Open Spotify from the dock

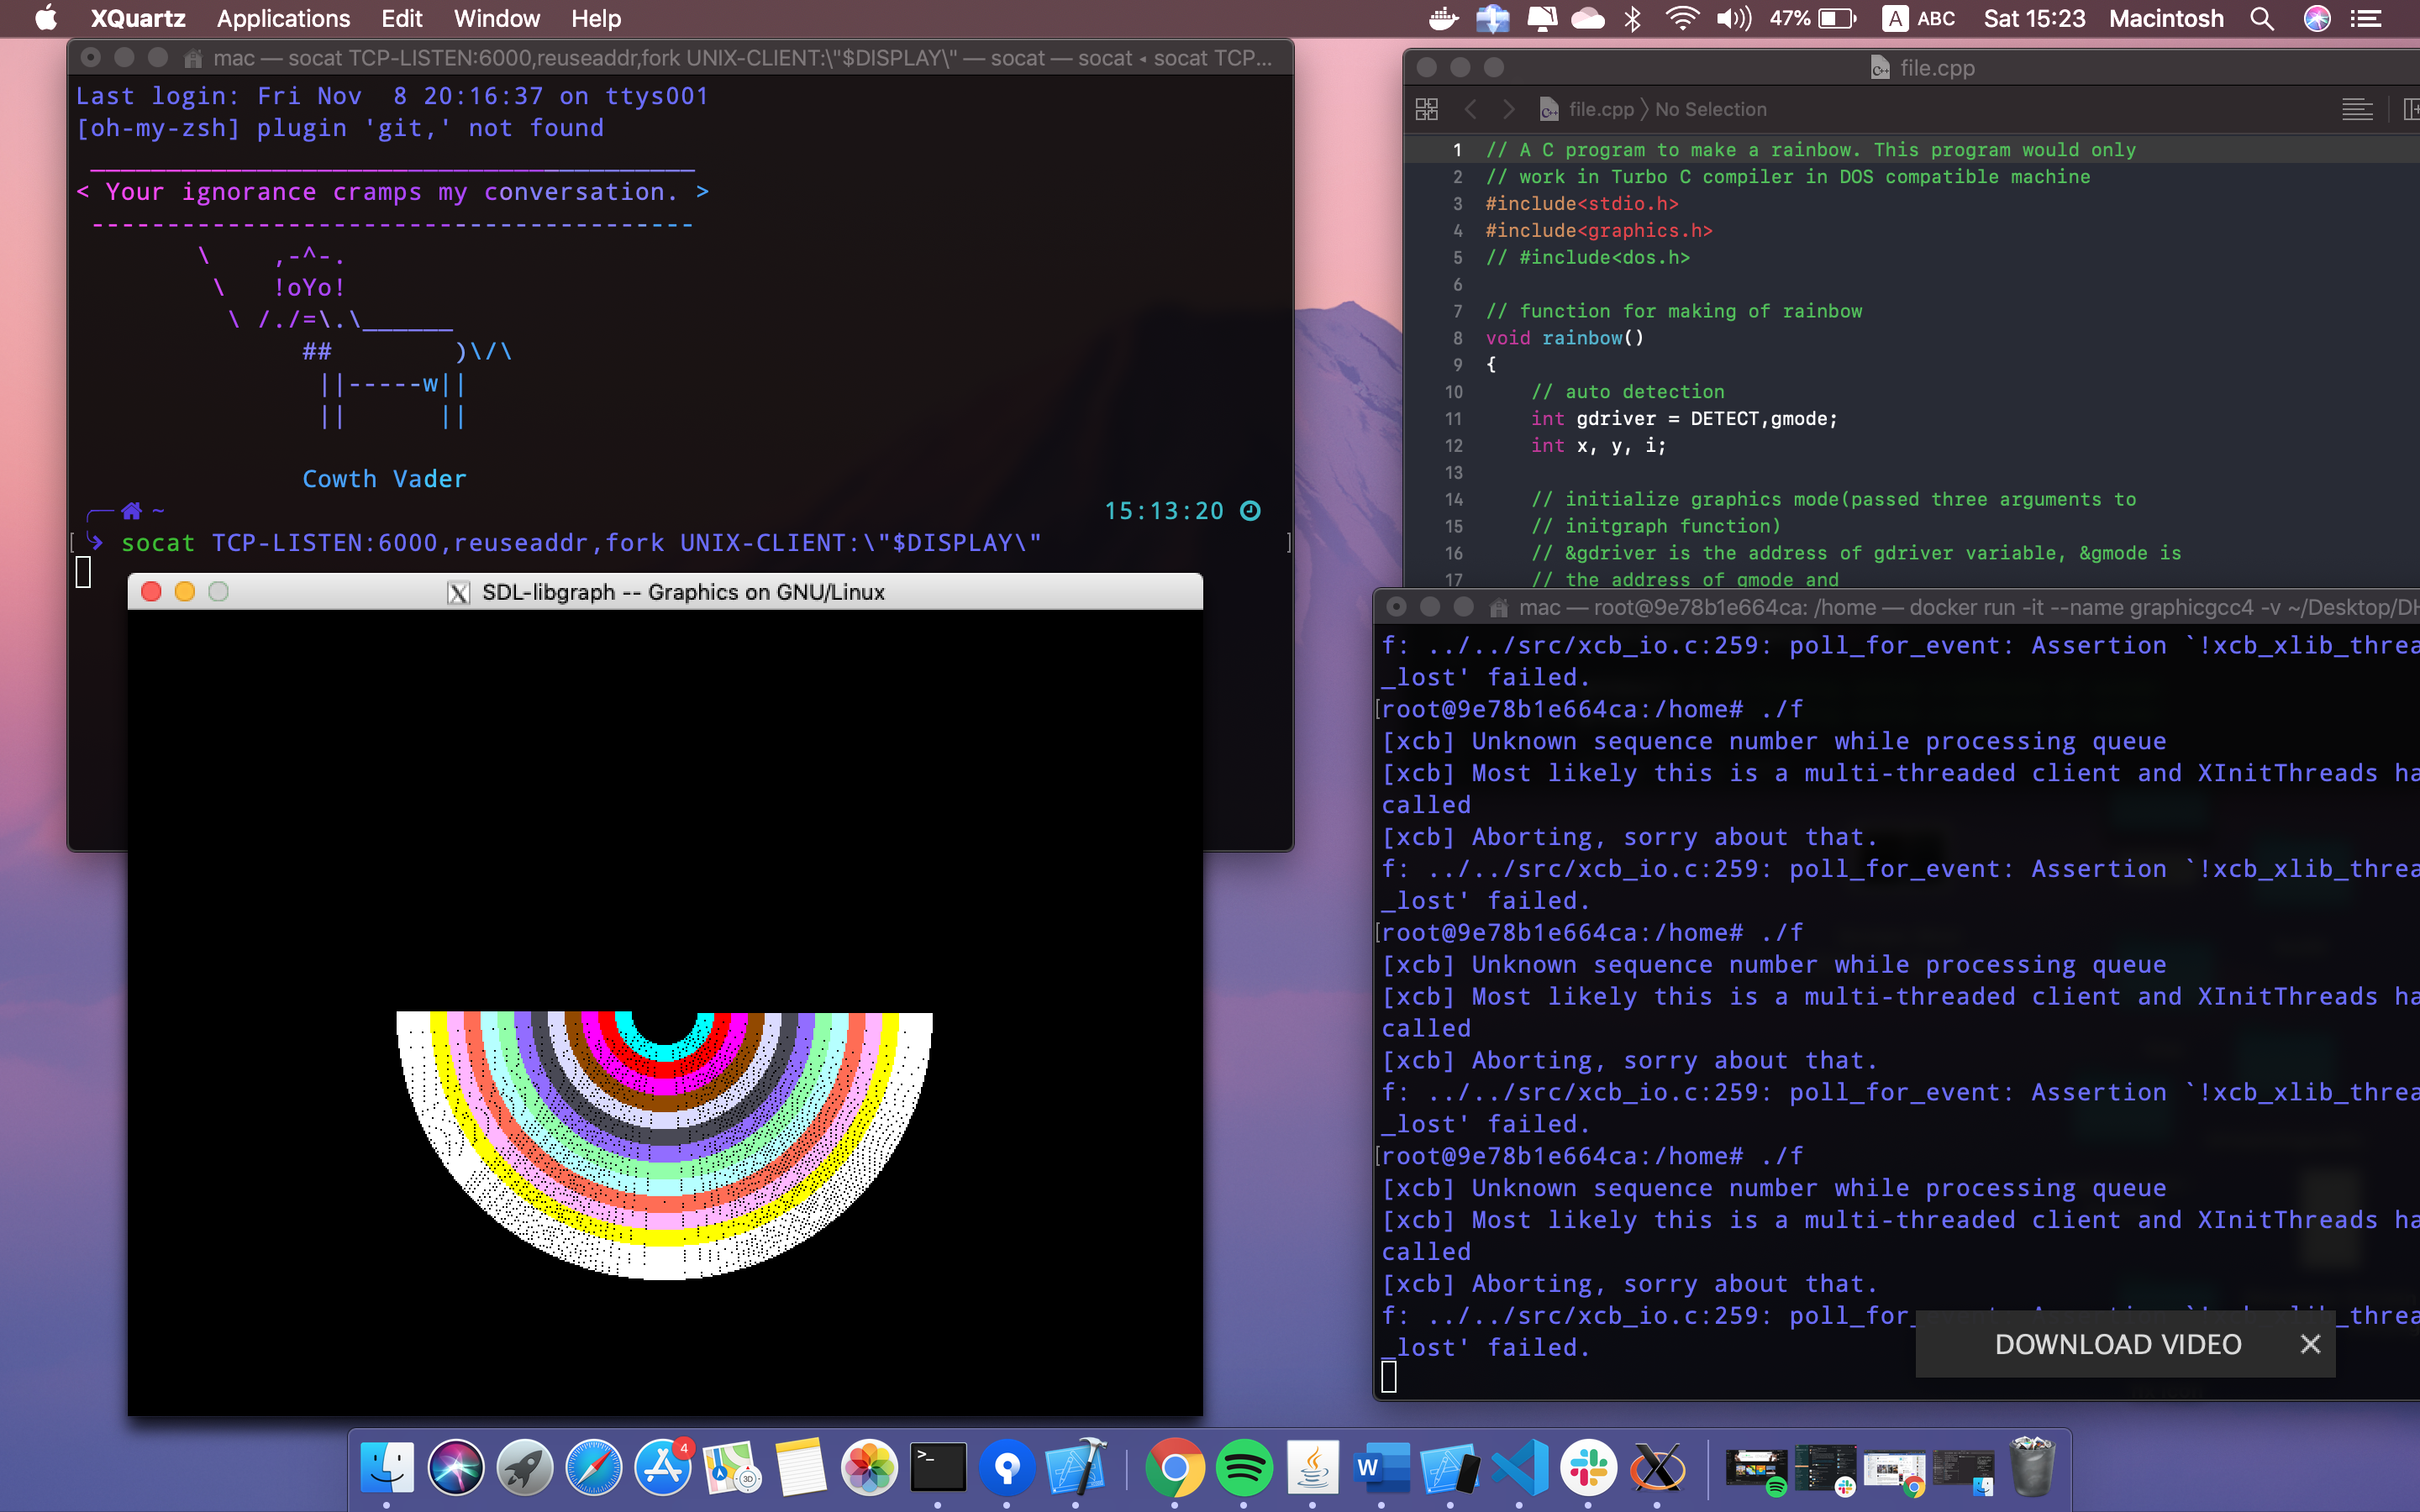coord(1243,1468)
